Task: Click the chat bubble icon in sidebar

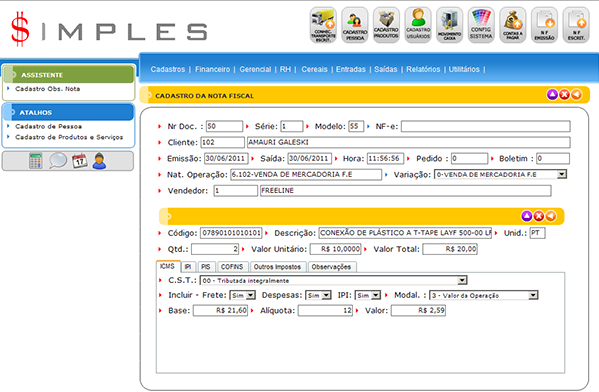Action: (58, 161)
